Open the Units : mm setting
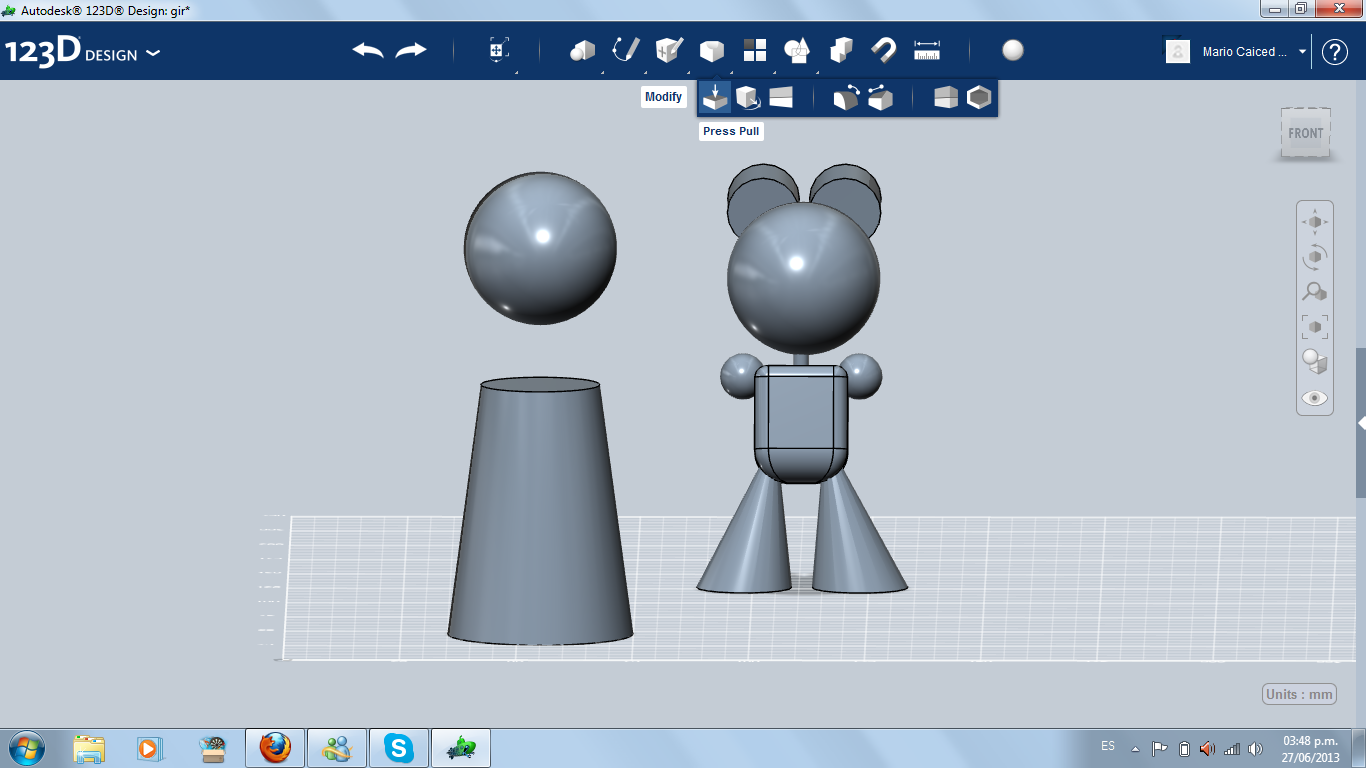 click(x=1300, y=695)
